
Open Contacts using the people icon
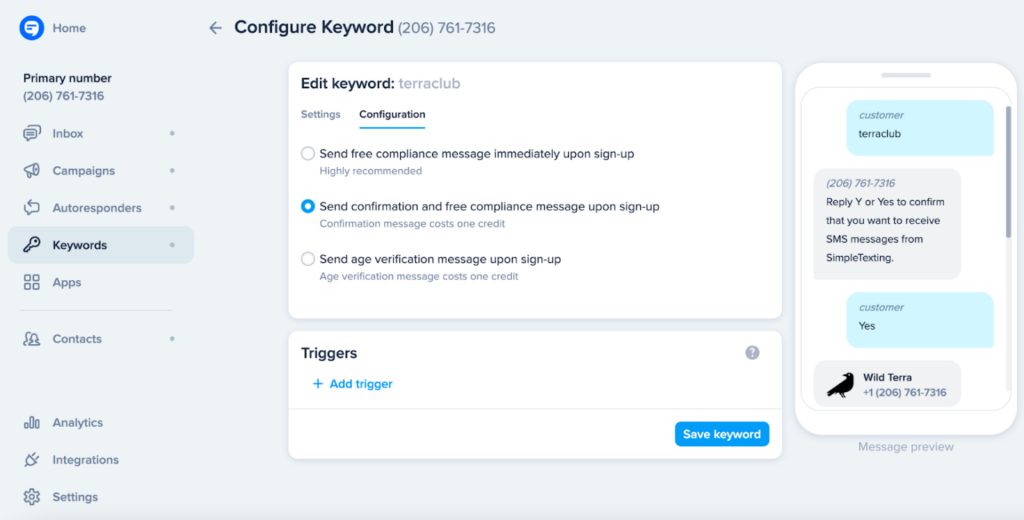coord(32,339)
